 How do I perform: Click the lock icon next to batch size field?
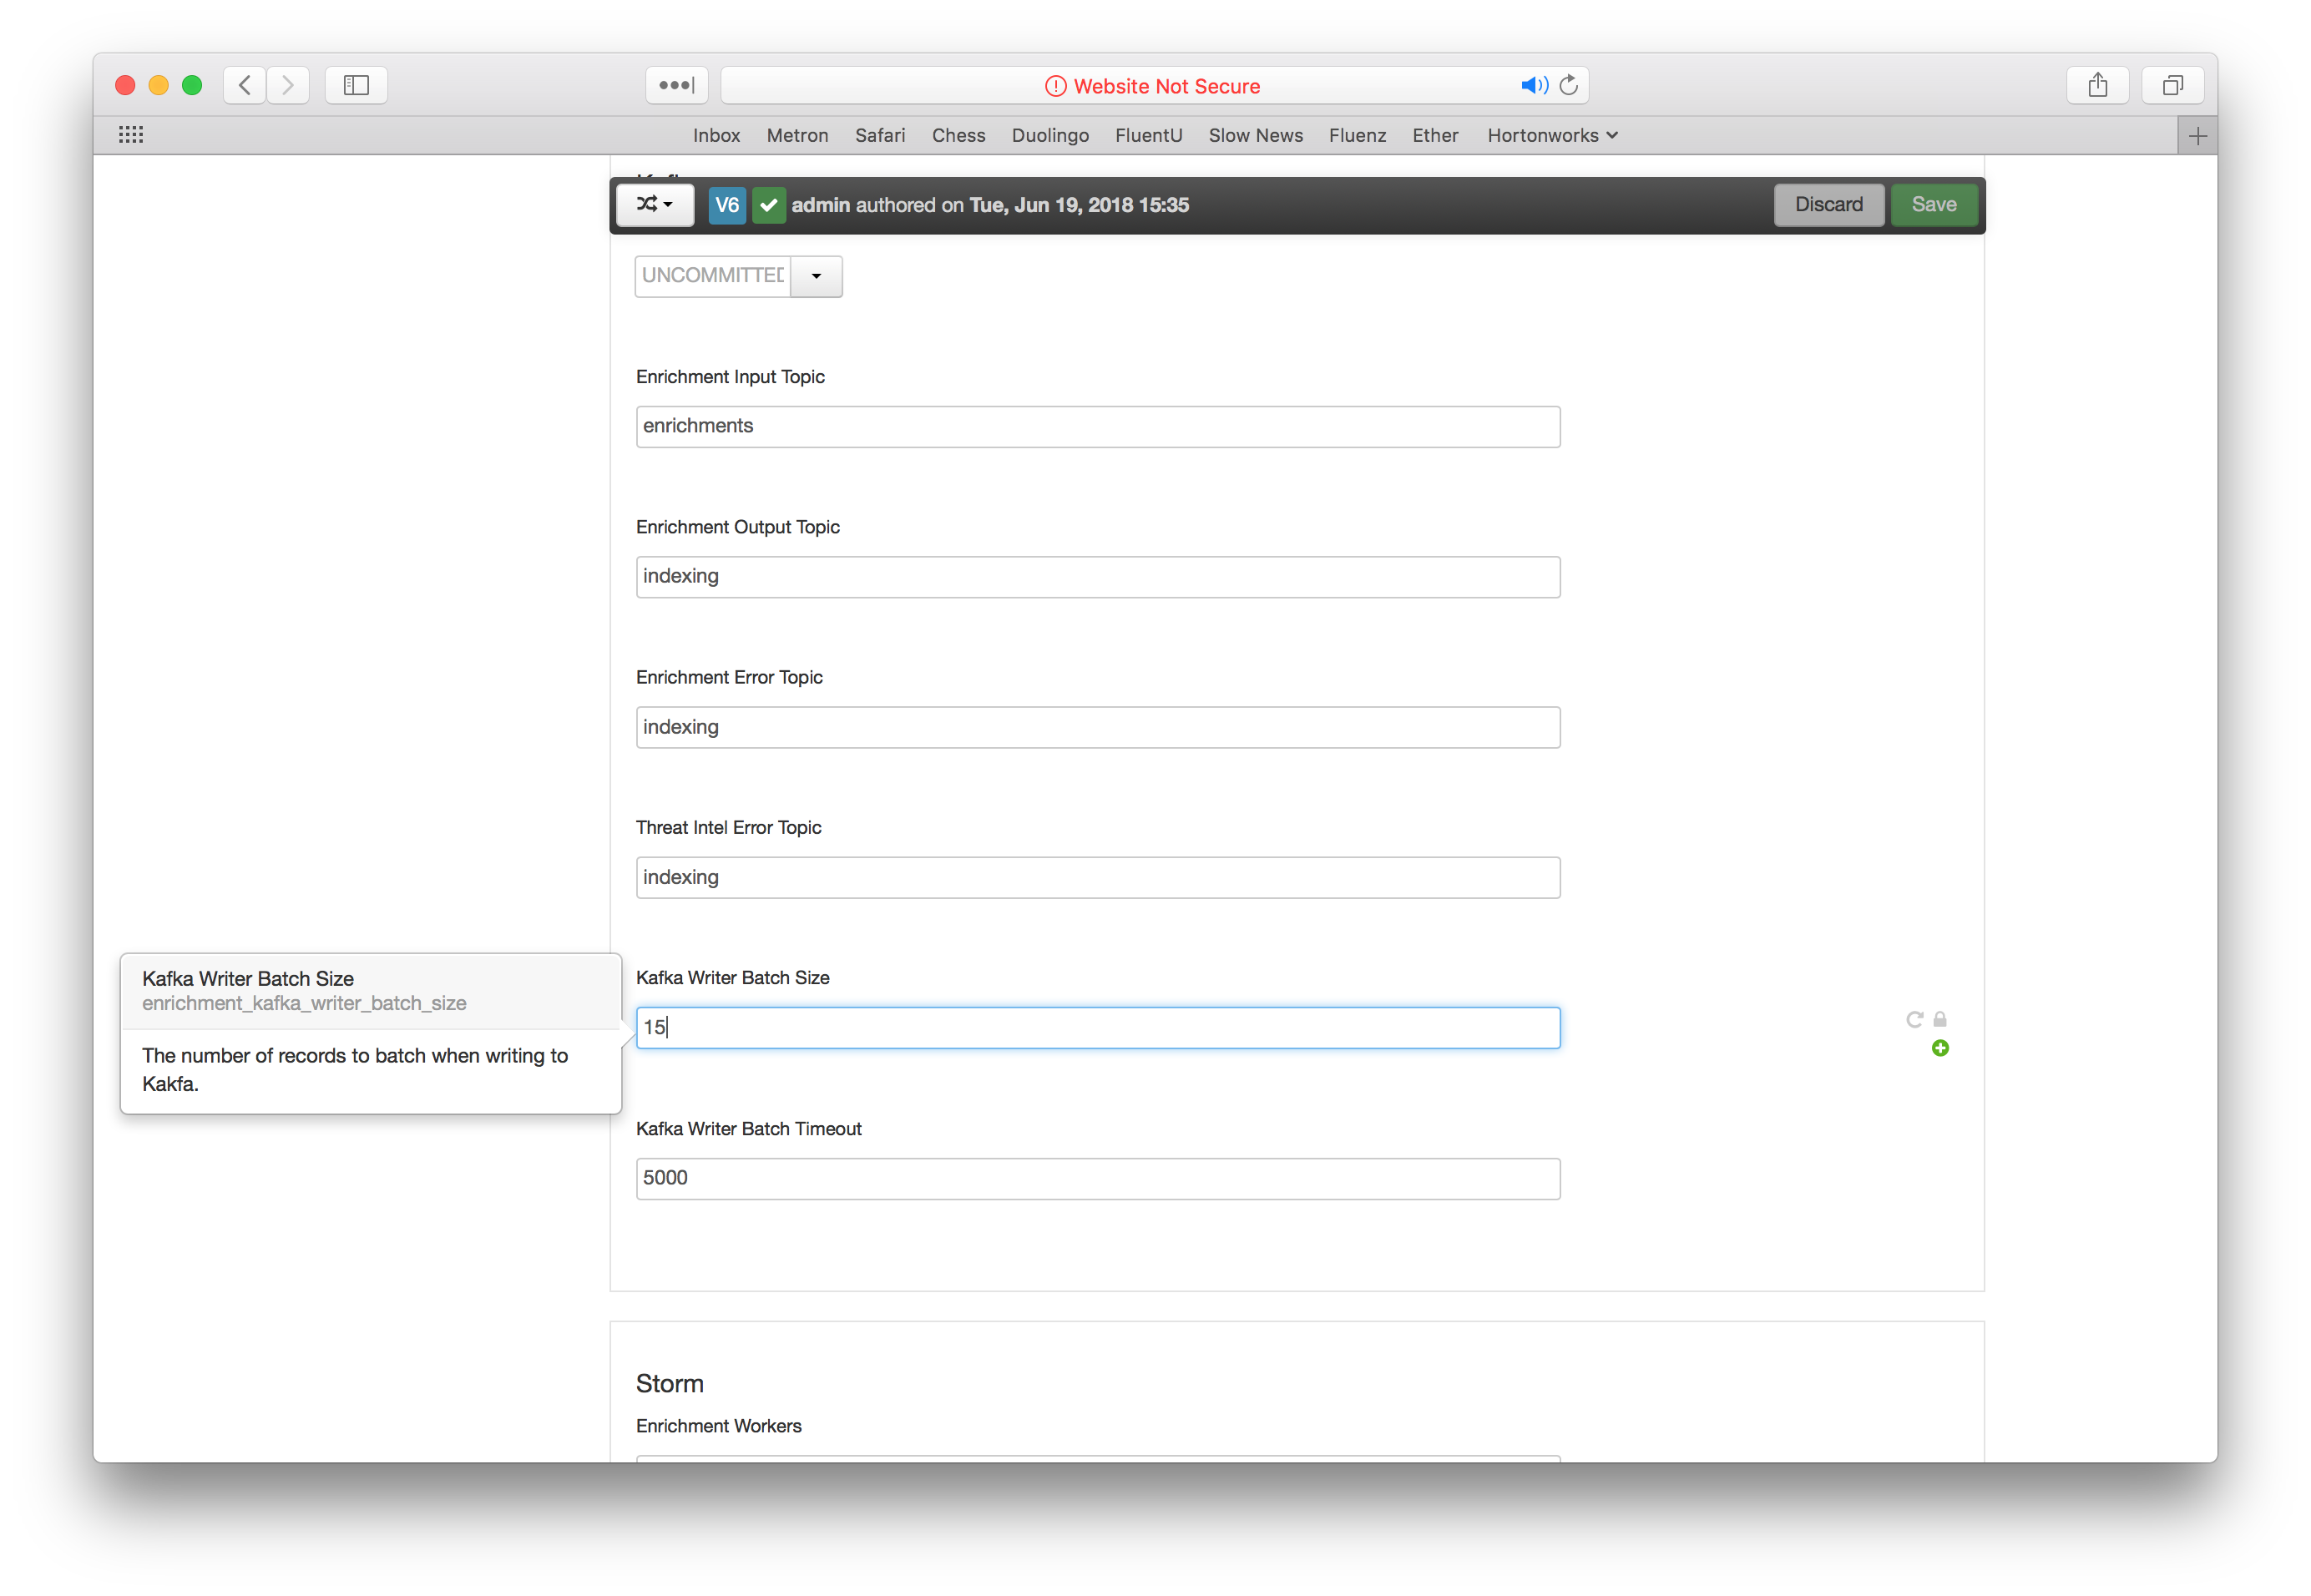point(1940,1019)
